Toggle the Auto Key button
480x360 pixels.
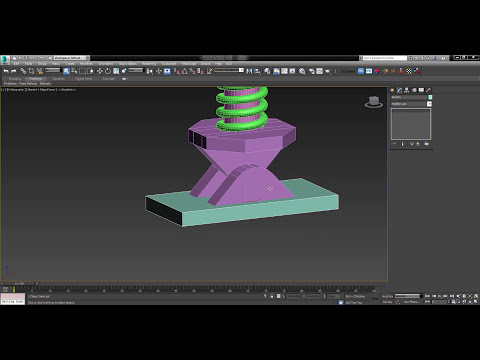387,296
